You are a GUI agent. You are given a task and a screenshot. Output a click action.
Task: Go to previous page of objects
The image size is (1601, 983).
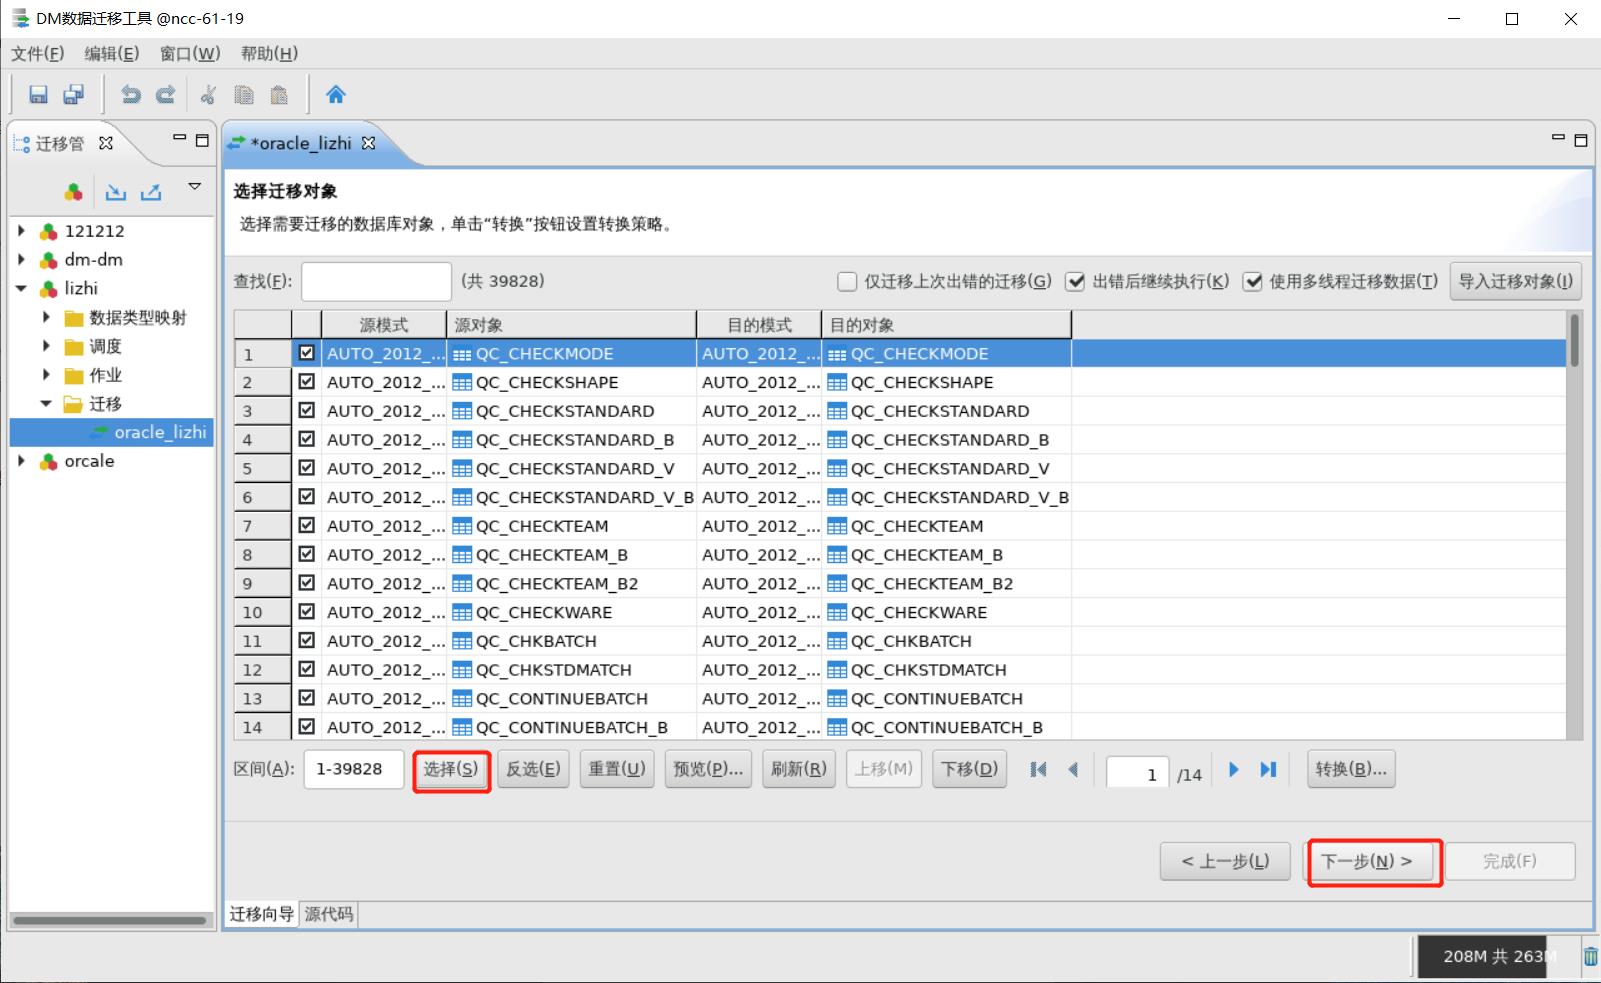pos(1073,769)
